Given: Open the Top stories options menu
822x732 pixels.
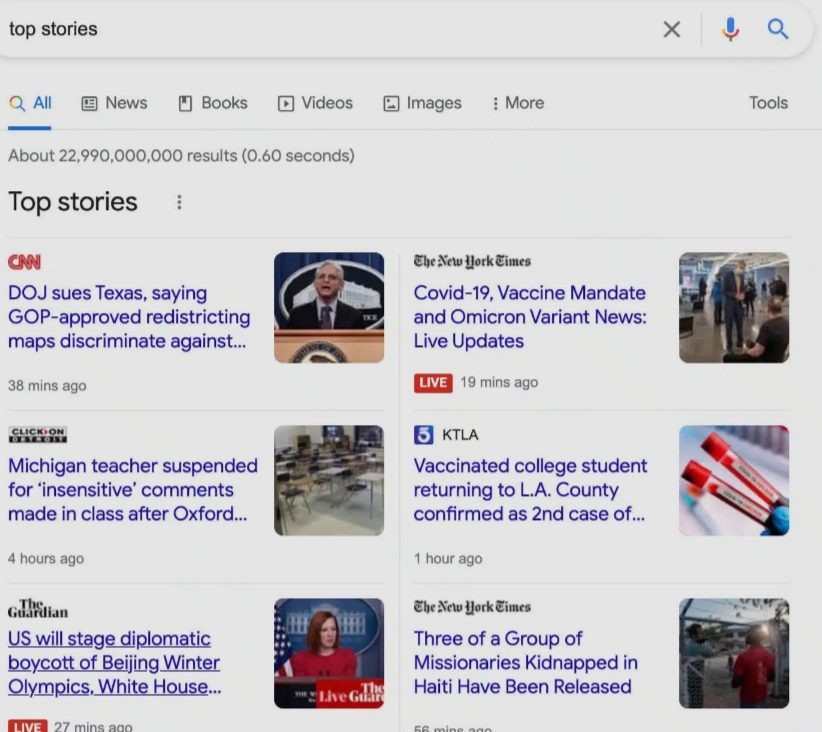Looking at the screenshot, I should (x=178, y=201).
